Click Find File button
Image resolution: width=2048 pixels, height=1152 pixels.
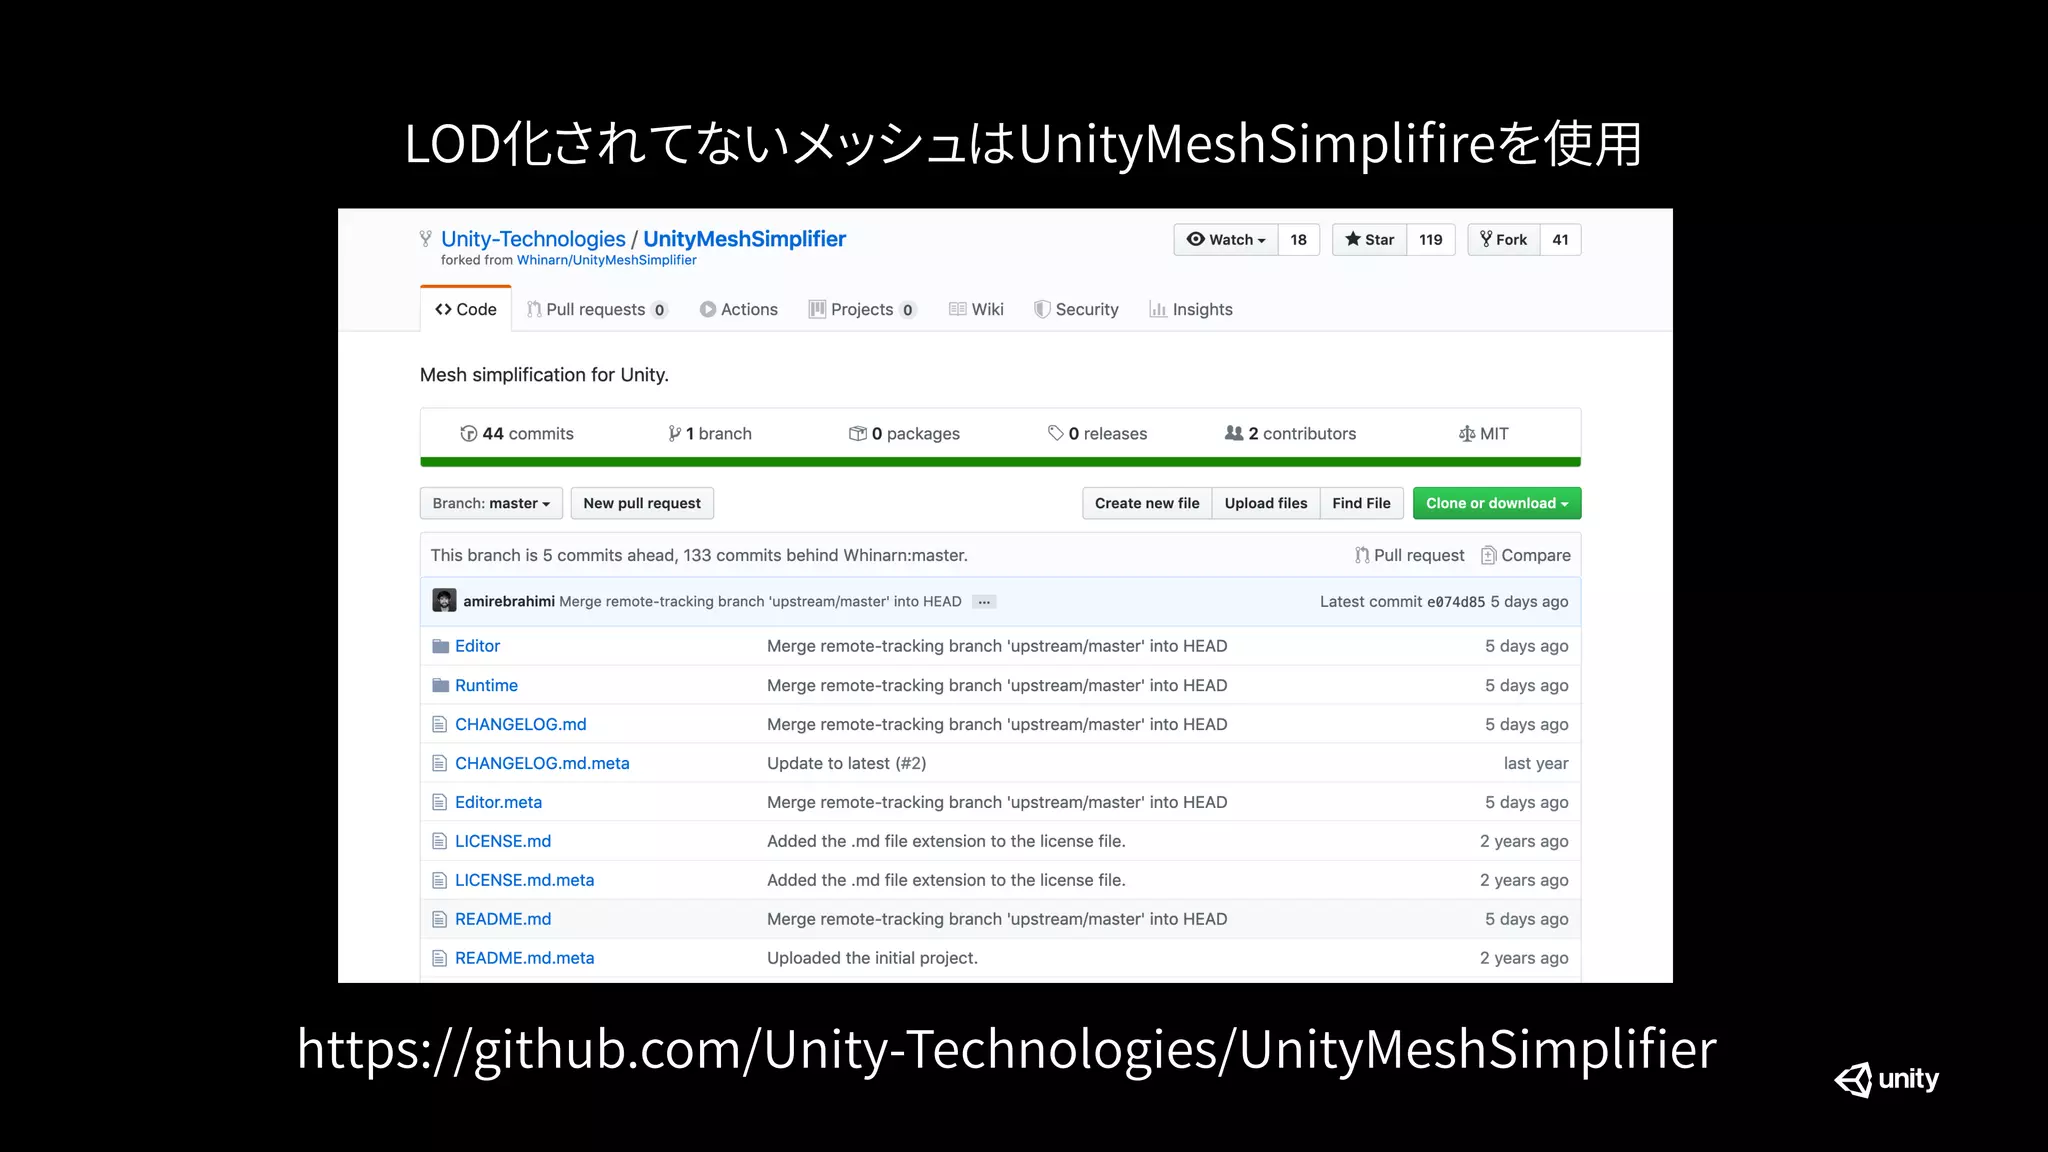pos(1361,503)
